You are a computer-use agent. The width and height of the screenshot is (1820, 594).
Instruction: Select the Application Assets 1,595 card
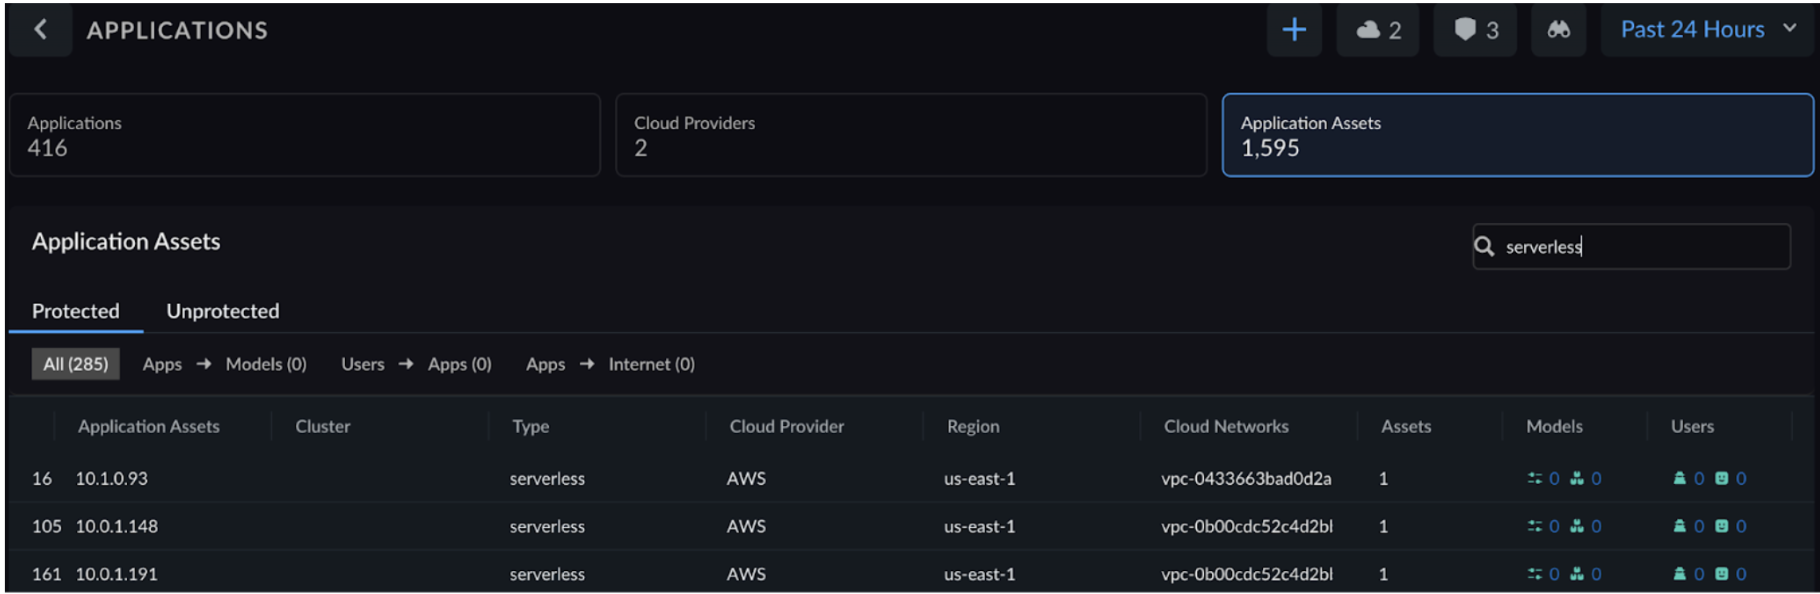[1517, 135]
